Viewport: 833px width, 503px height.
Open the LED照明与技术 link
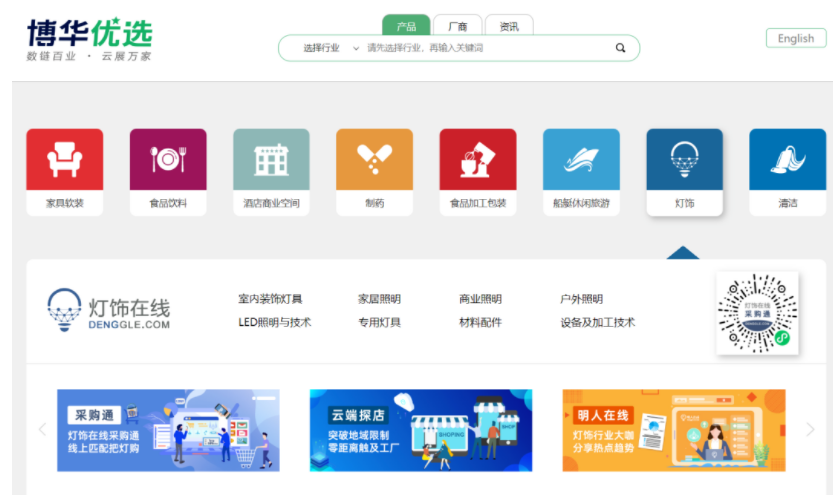(x=275, y=322)
